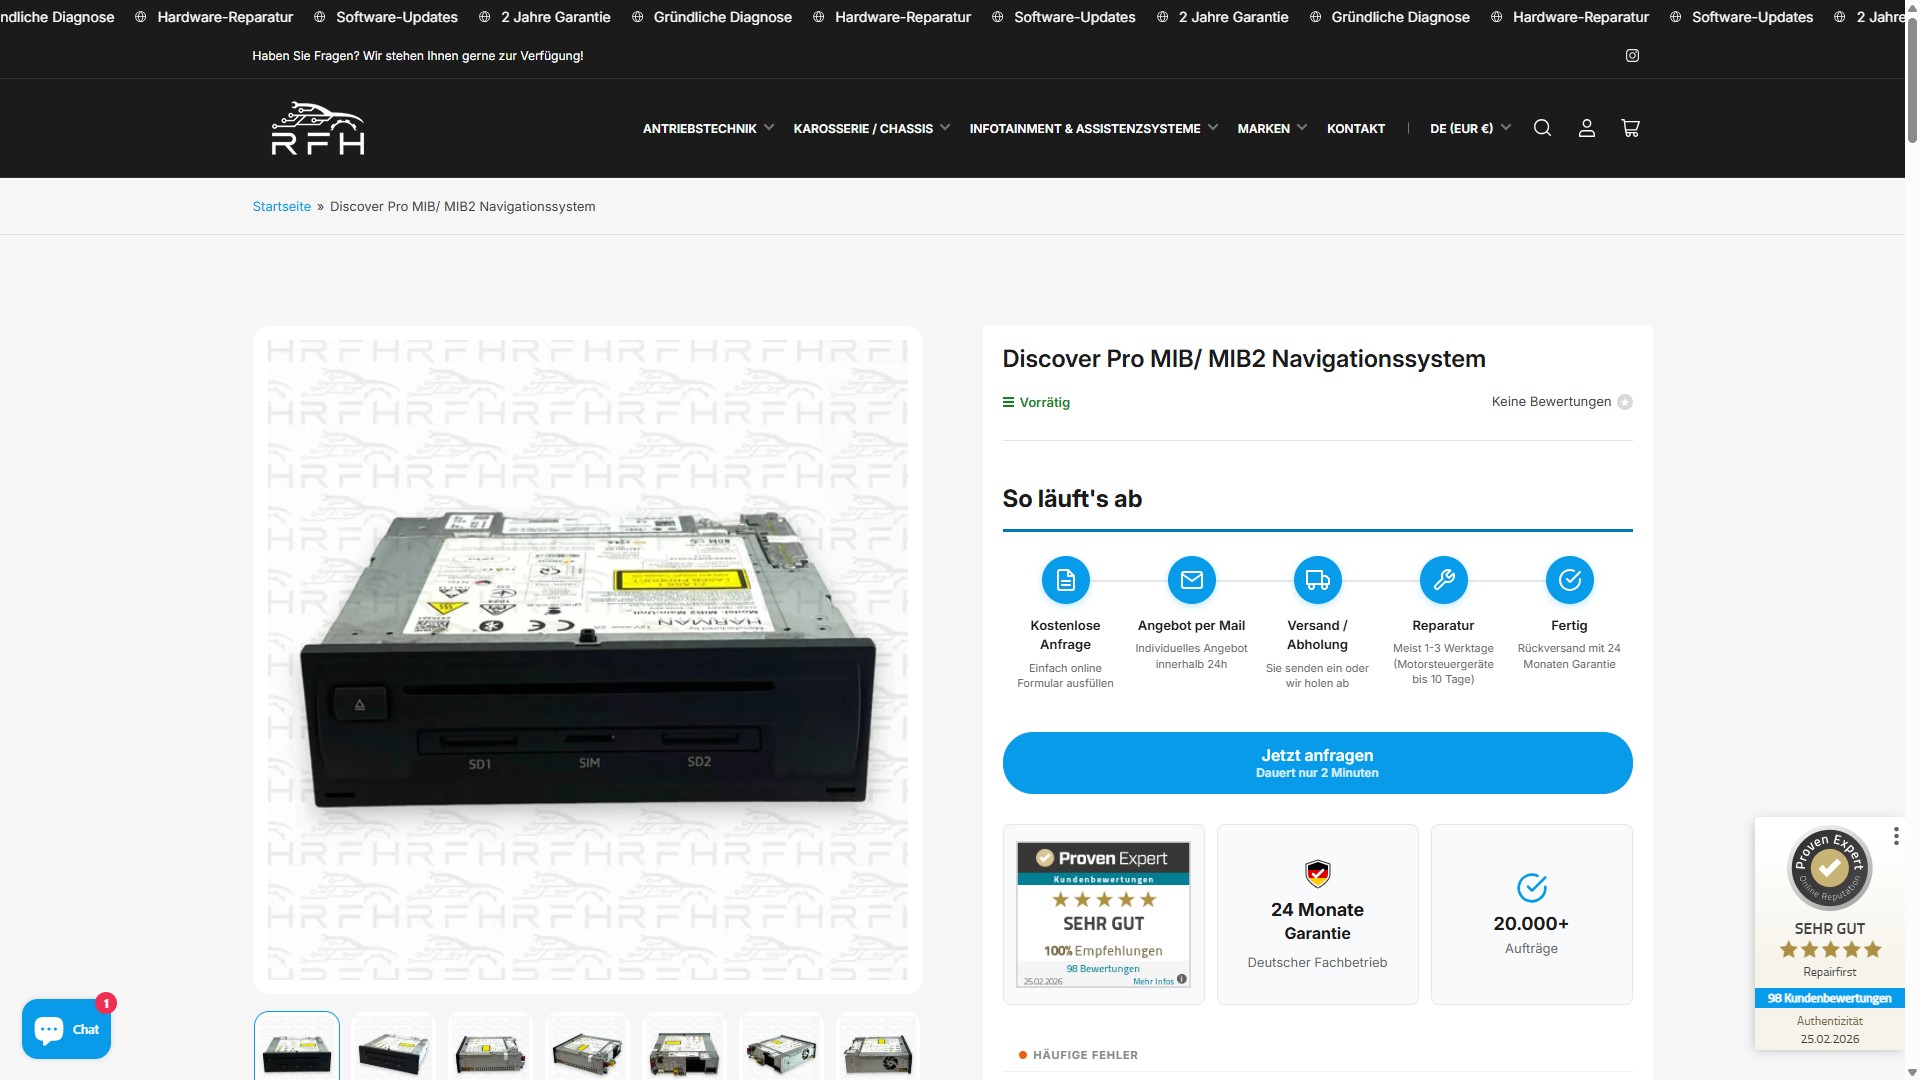Open the Marken menu
Screen dimensions: 1920x1080
point(1271,128)
